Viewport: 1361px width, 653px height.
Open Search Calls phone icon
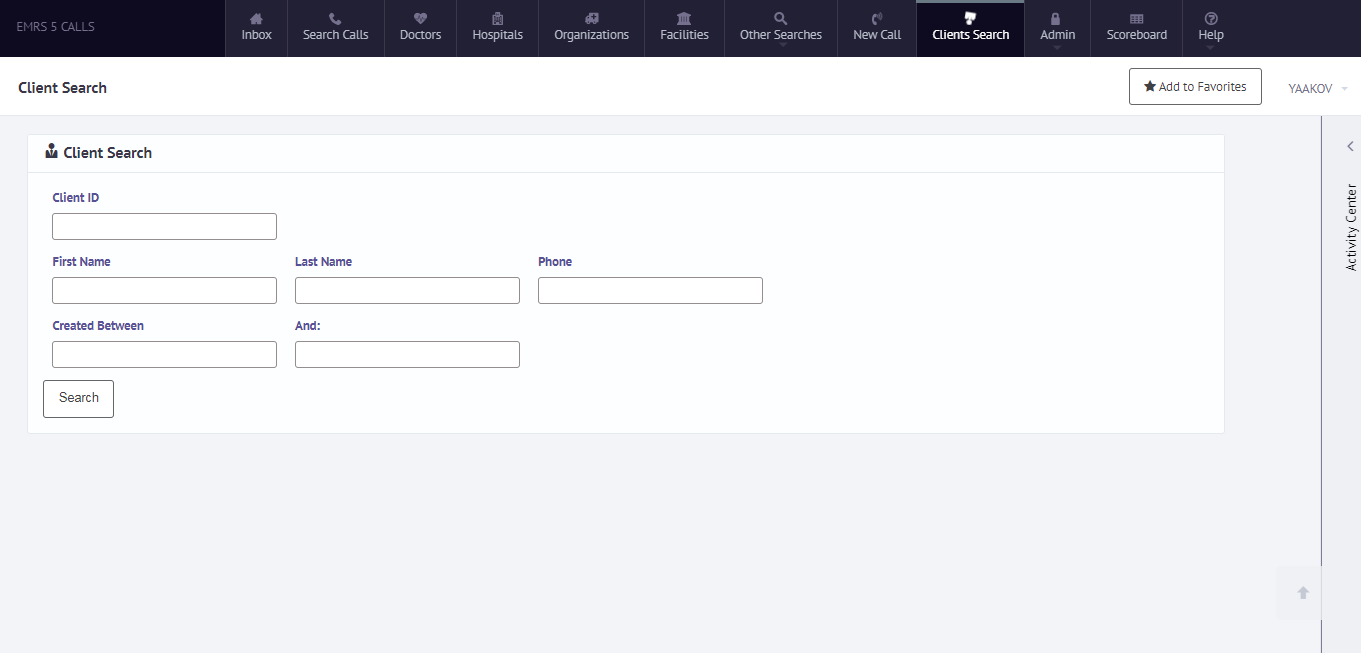335,19
